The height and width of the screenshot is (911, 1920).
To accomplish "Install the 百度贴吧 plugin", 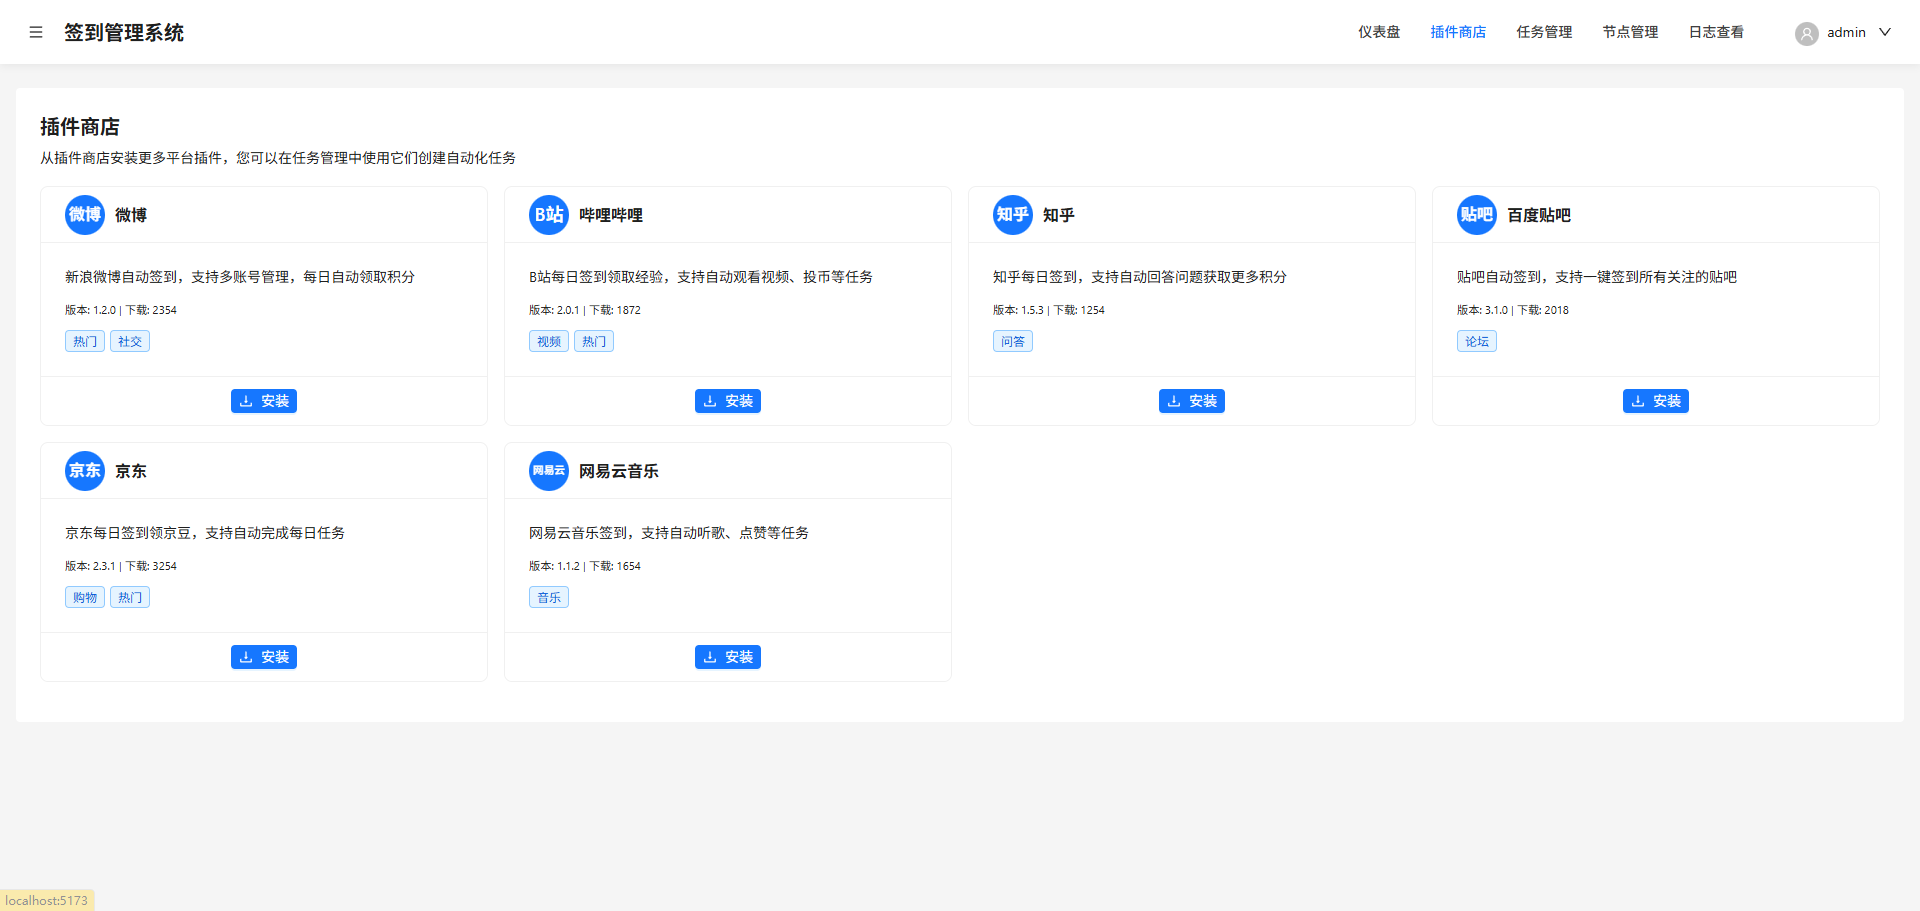I will 1656,401.
